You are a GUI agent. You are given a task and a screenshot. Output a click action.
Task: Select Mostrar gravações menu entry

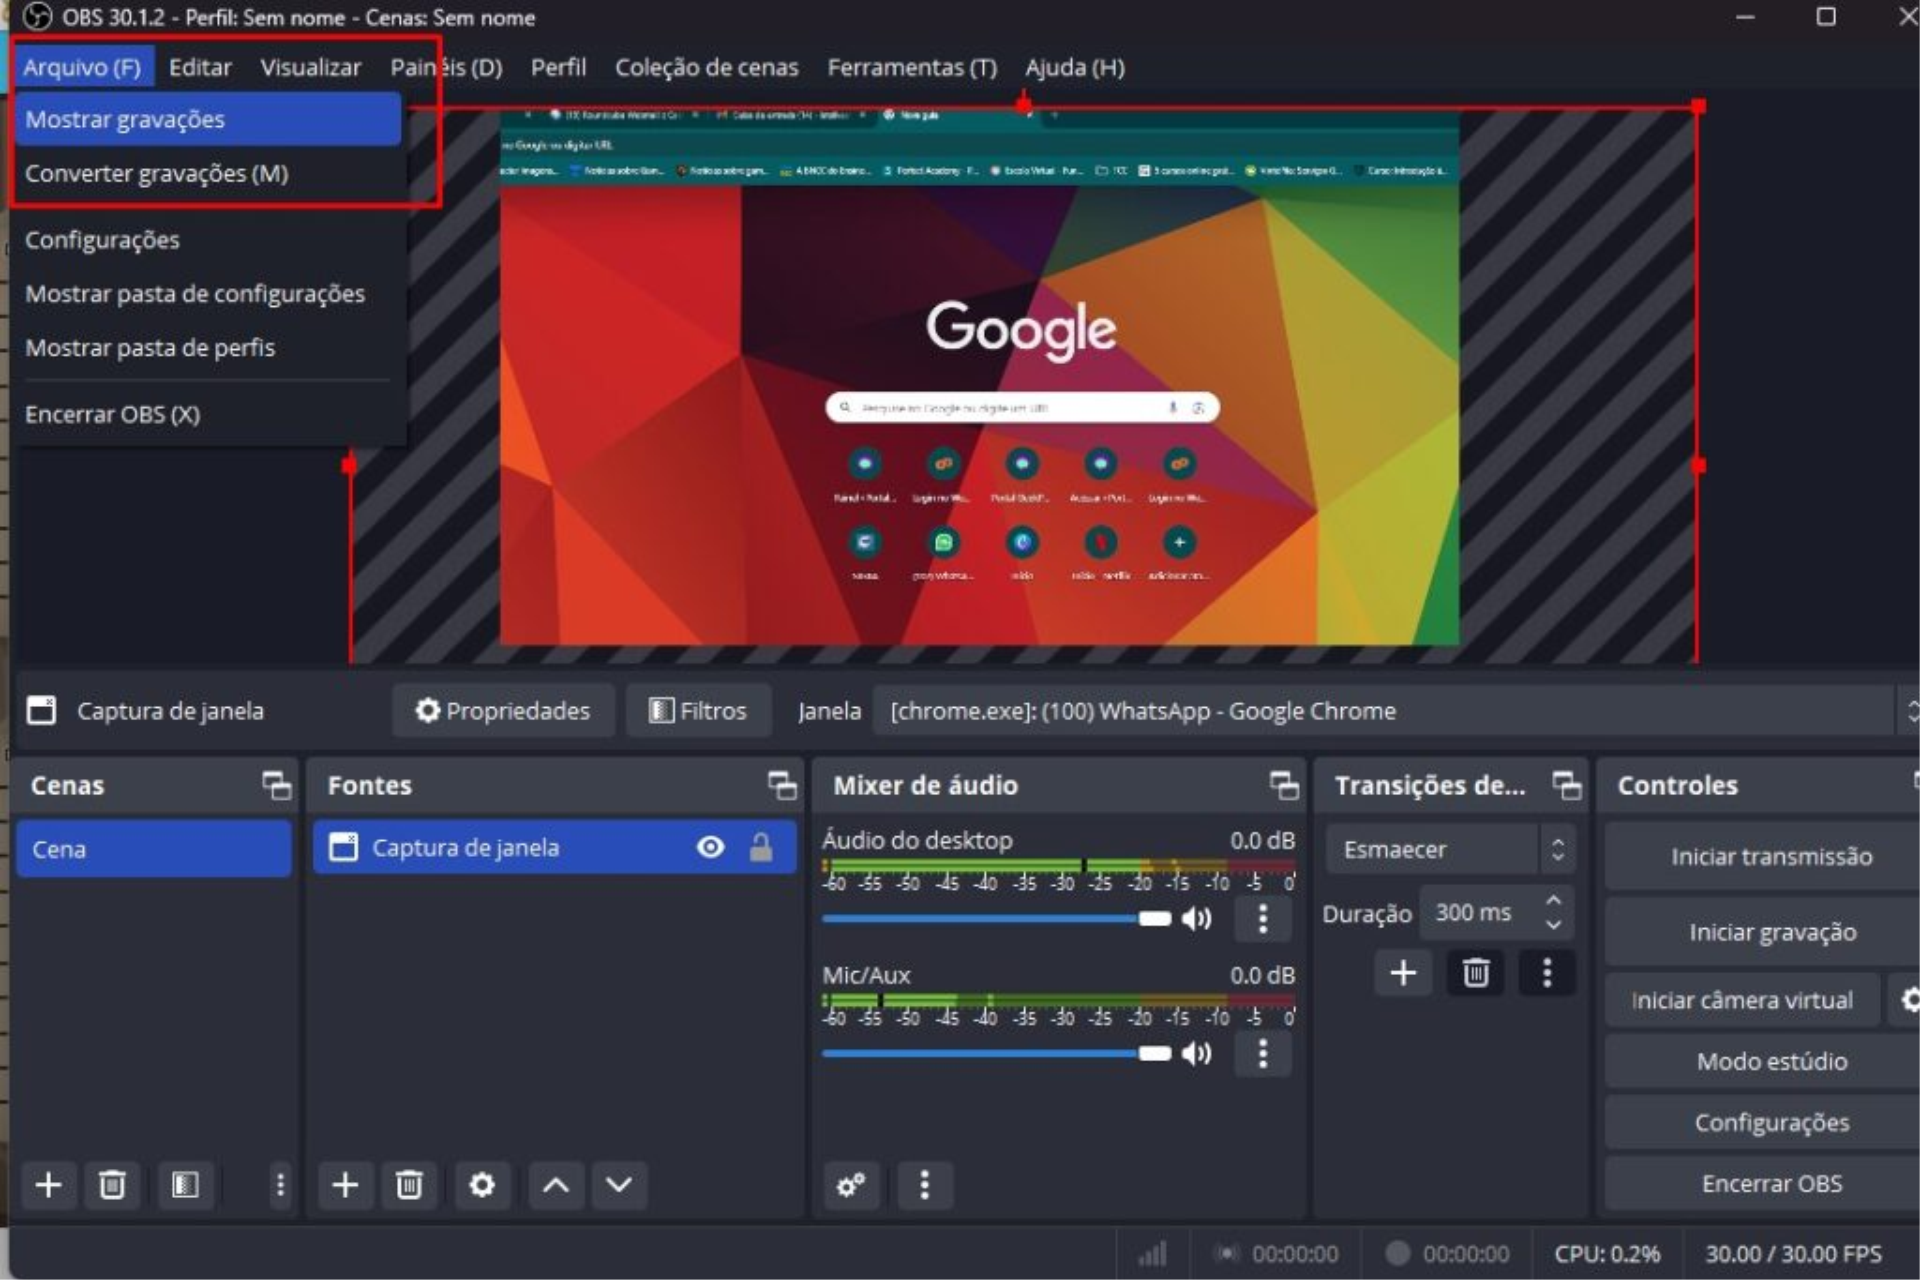coord(207,119)
